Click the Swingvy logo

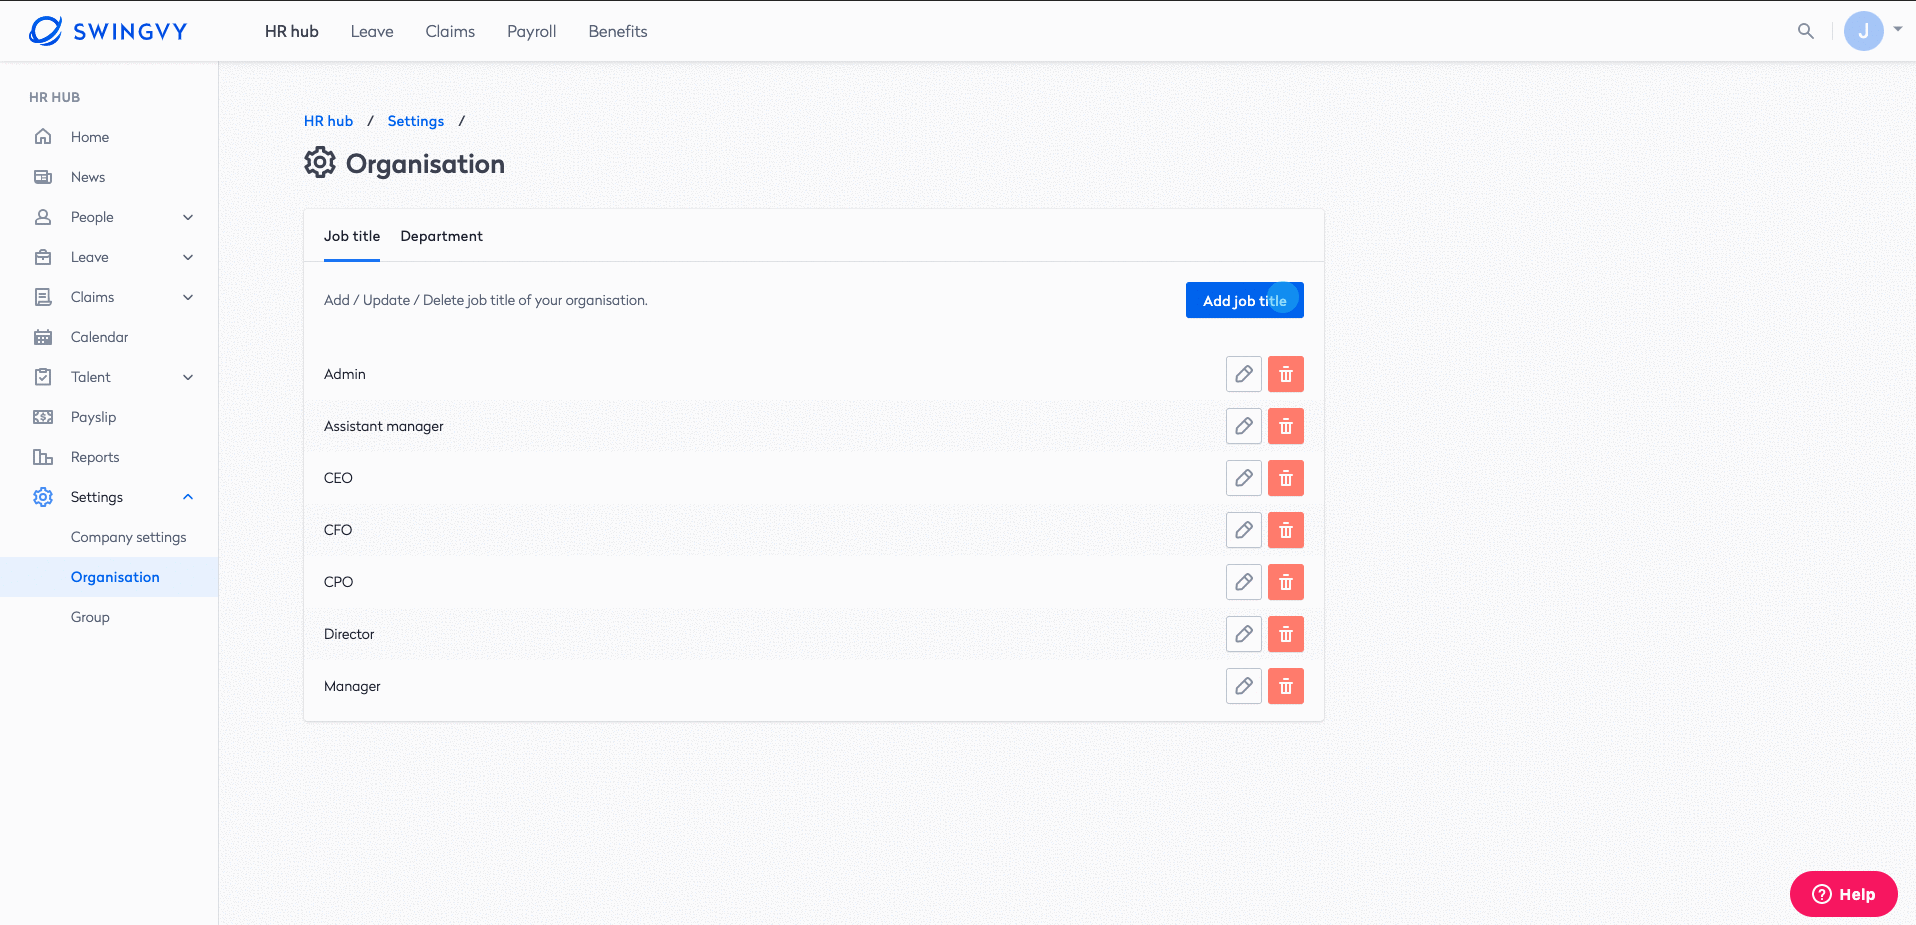click(108, 31)
